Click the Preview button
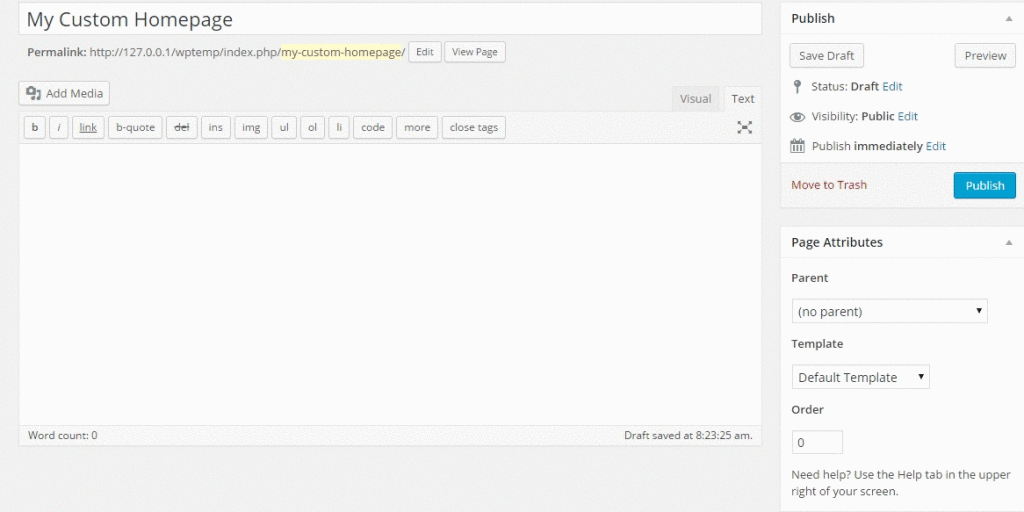 pyautogui.click(x=985, y=56)
